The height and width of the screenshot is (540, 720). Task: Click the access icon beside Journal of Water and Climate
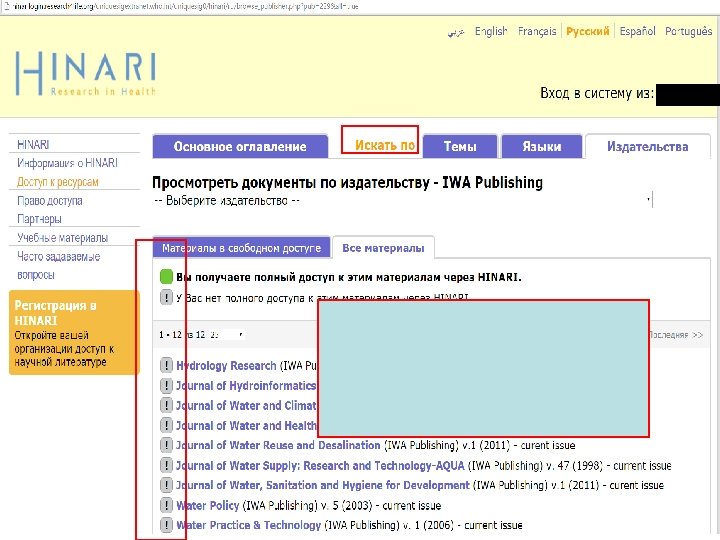point(166,405)
